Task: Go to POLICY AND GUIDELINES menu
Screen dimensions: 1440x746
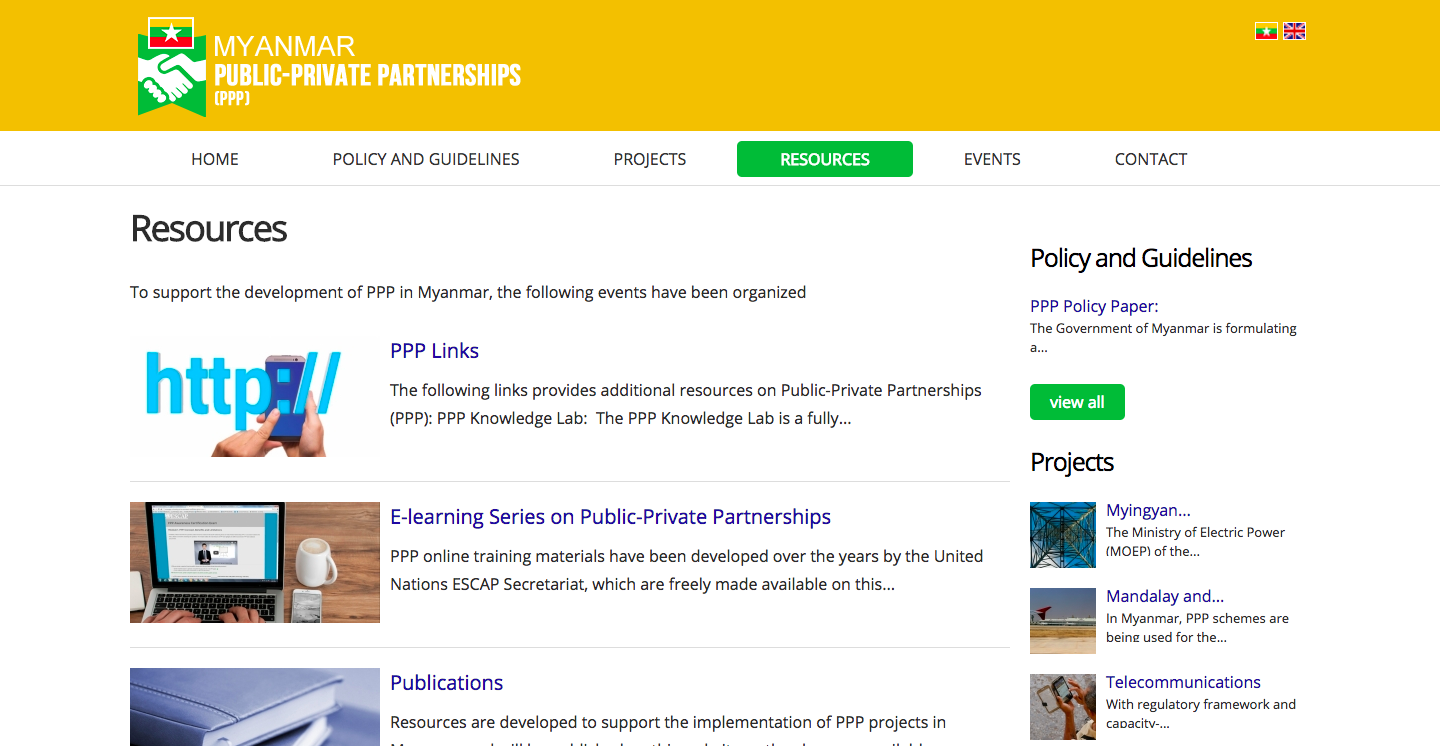Action: [426, 159]
